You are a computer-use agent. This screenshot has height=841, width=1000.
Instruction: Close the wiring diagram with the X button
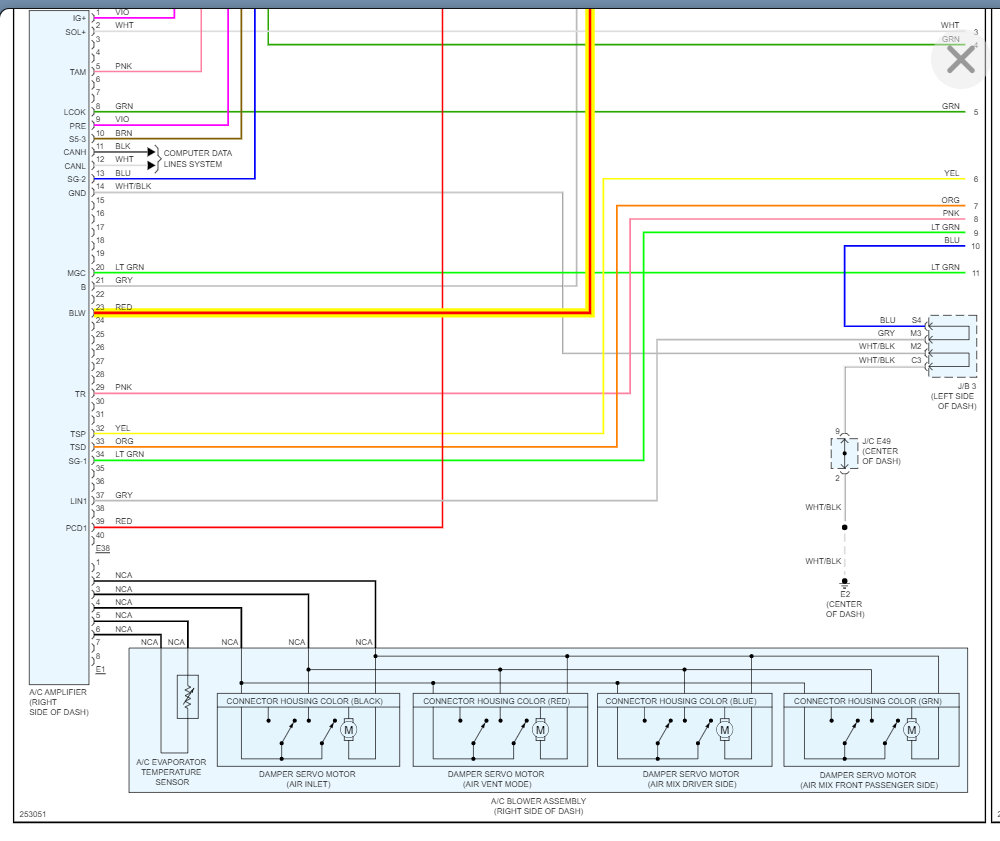[960, 61]
